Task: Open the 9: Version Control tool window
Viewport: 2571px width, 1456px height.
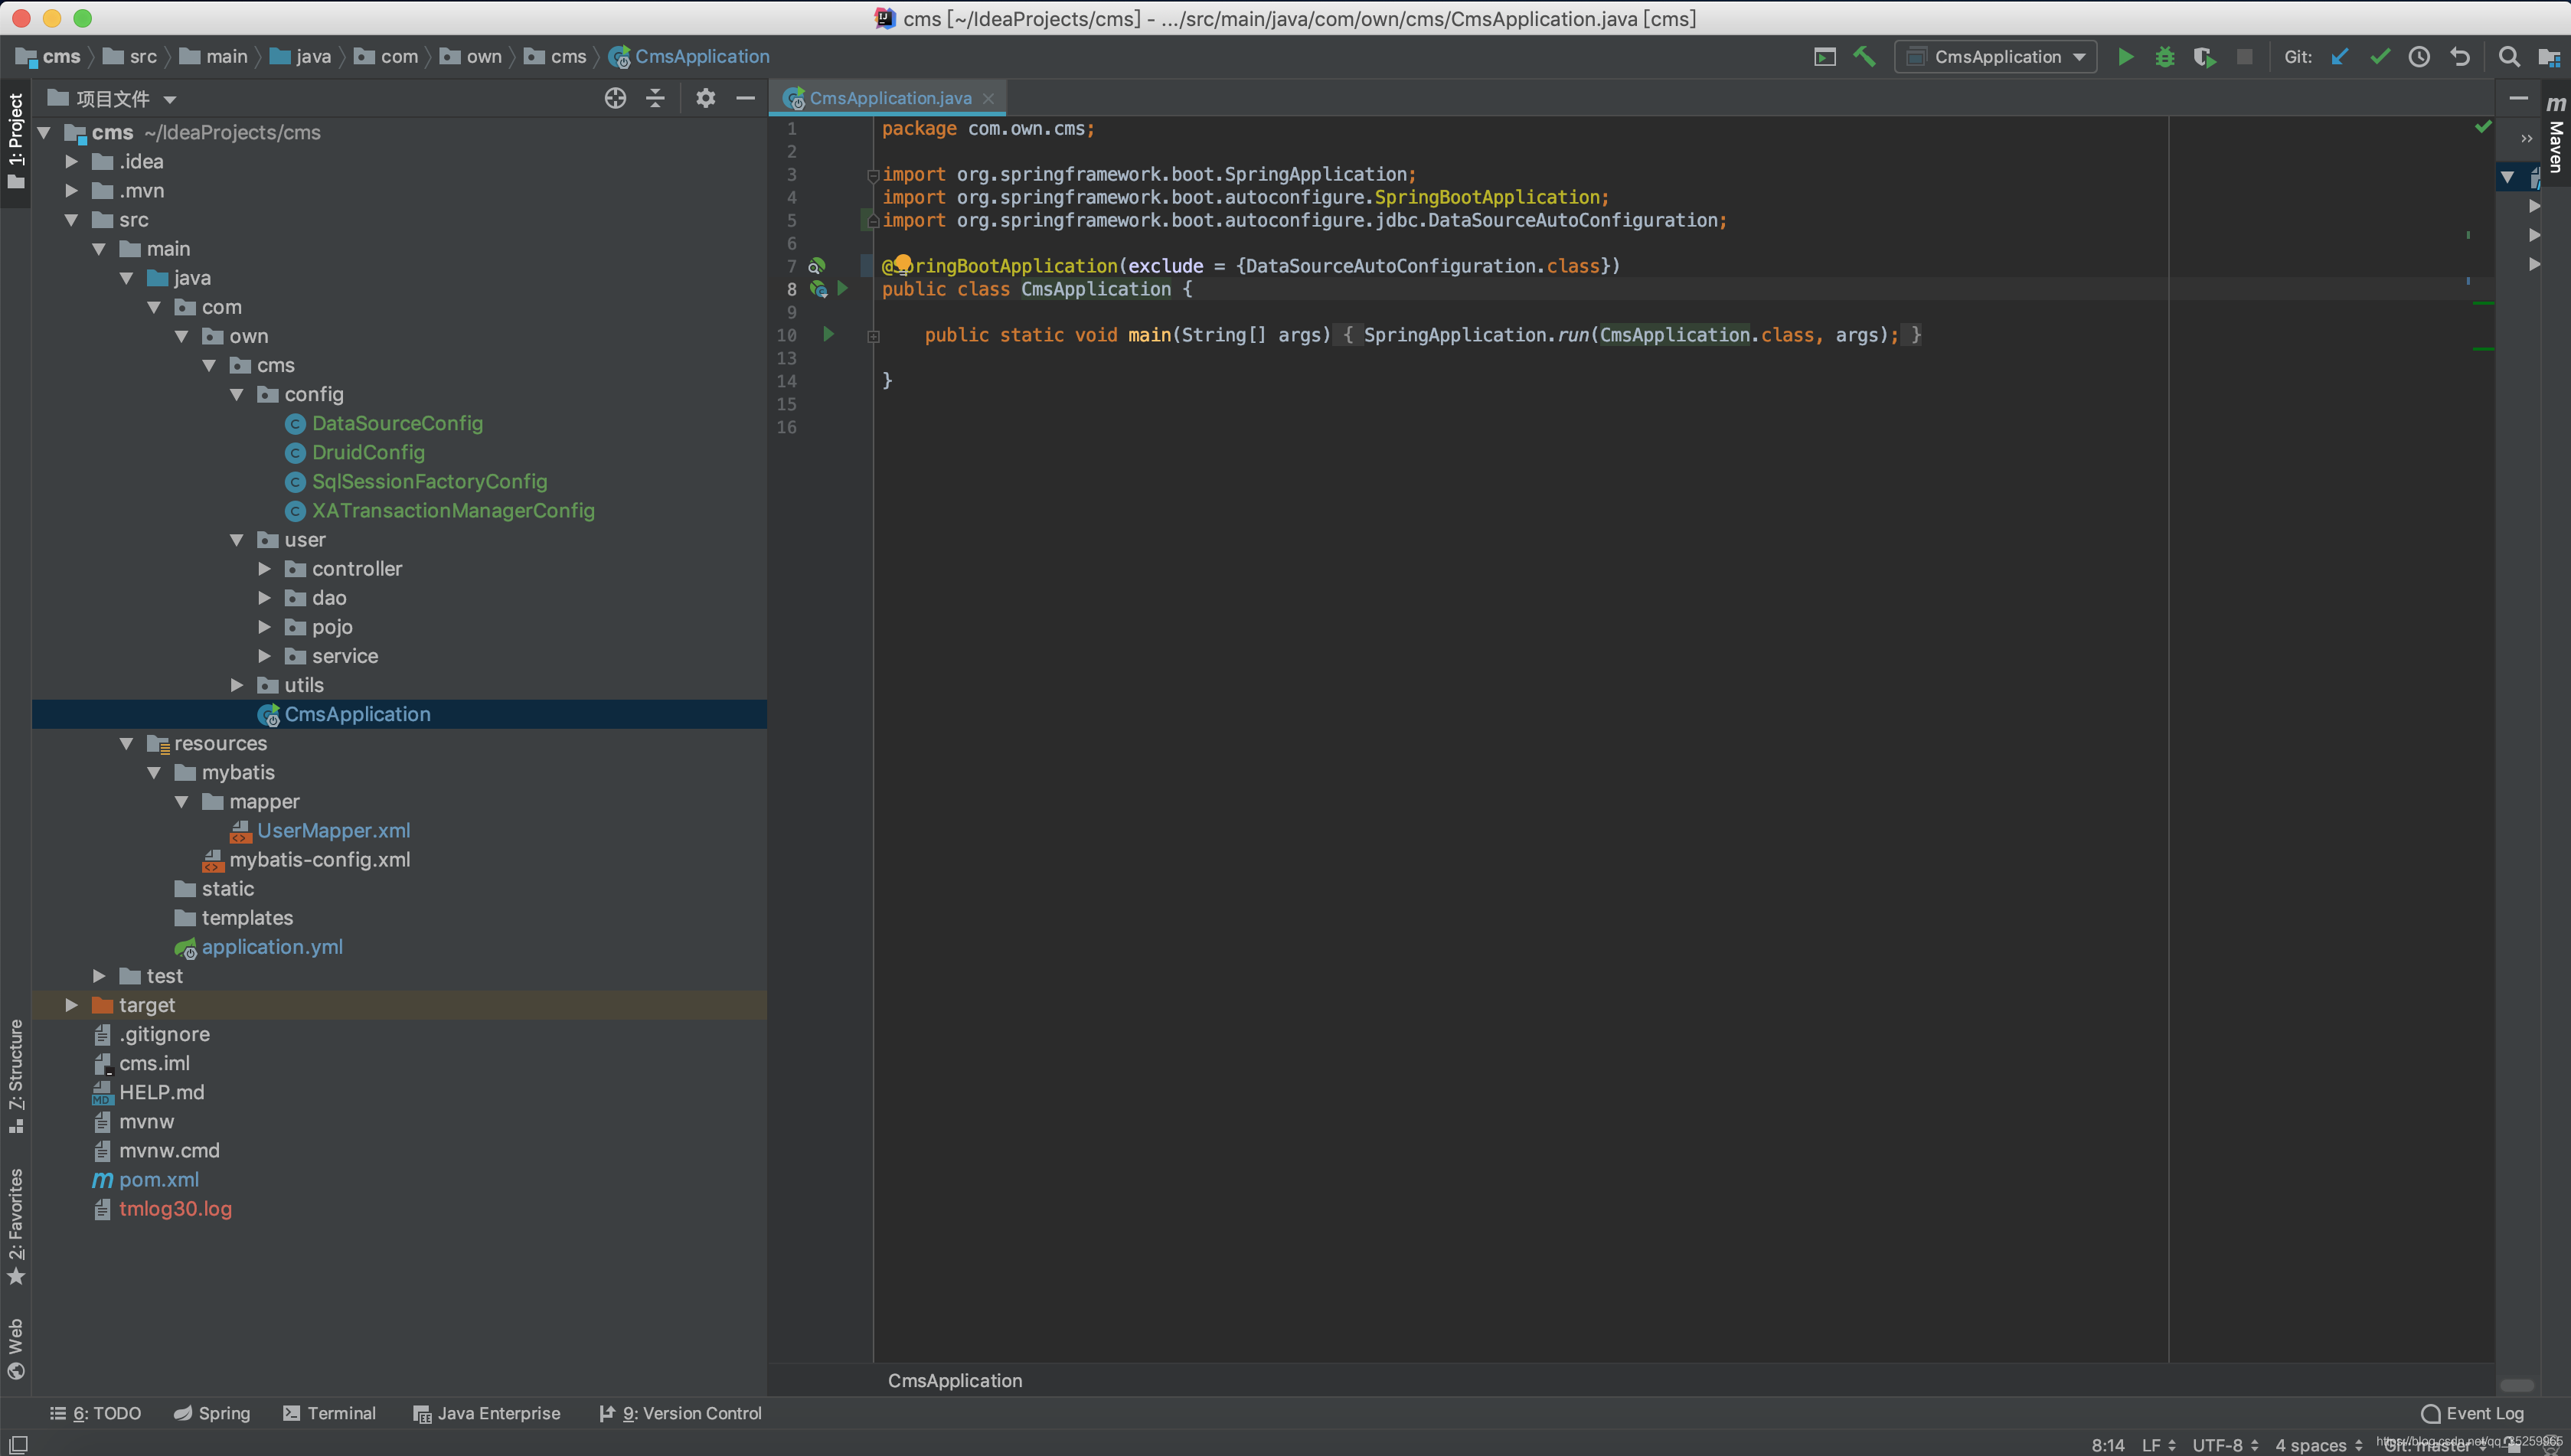Action: (680, 1413)
